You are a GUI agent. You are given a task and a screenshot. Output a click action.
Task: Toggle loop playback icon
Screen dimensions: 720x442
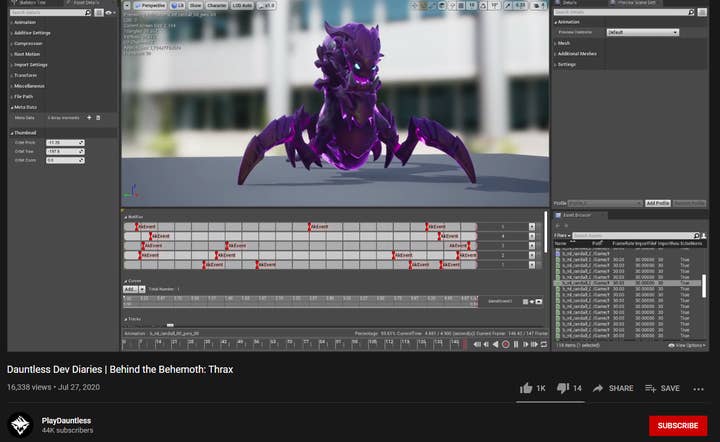pyautogui.click(x=544, y=344)
